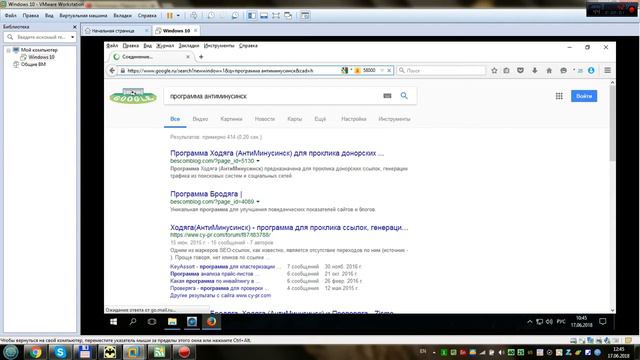The width and height of the screenshot is (640, 360).
Task: Collapse the Мой компьютер tree node
Action: click(9, 50)
